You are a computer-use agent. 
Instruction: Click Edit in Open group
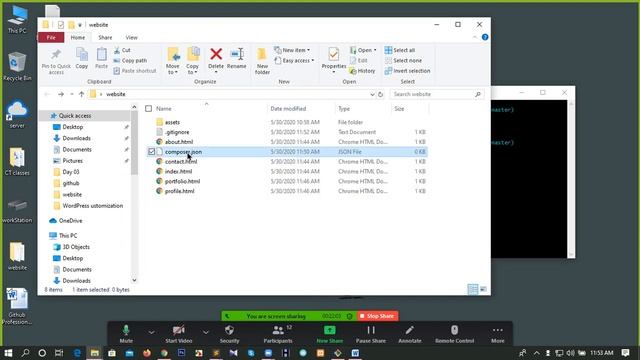[358, 60]
